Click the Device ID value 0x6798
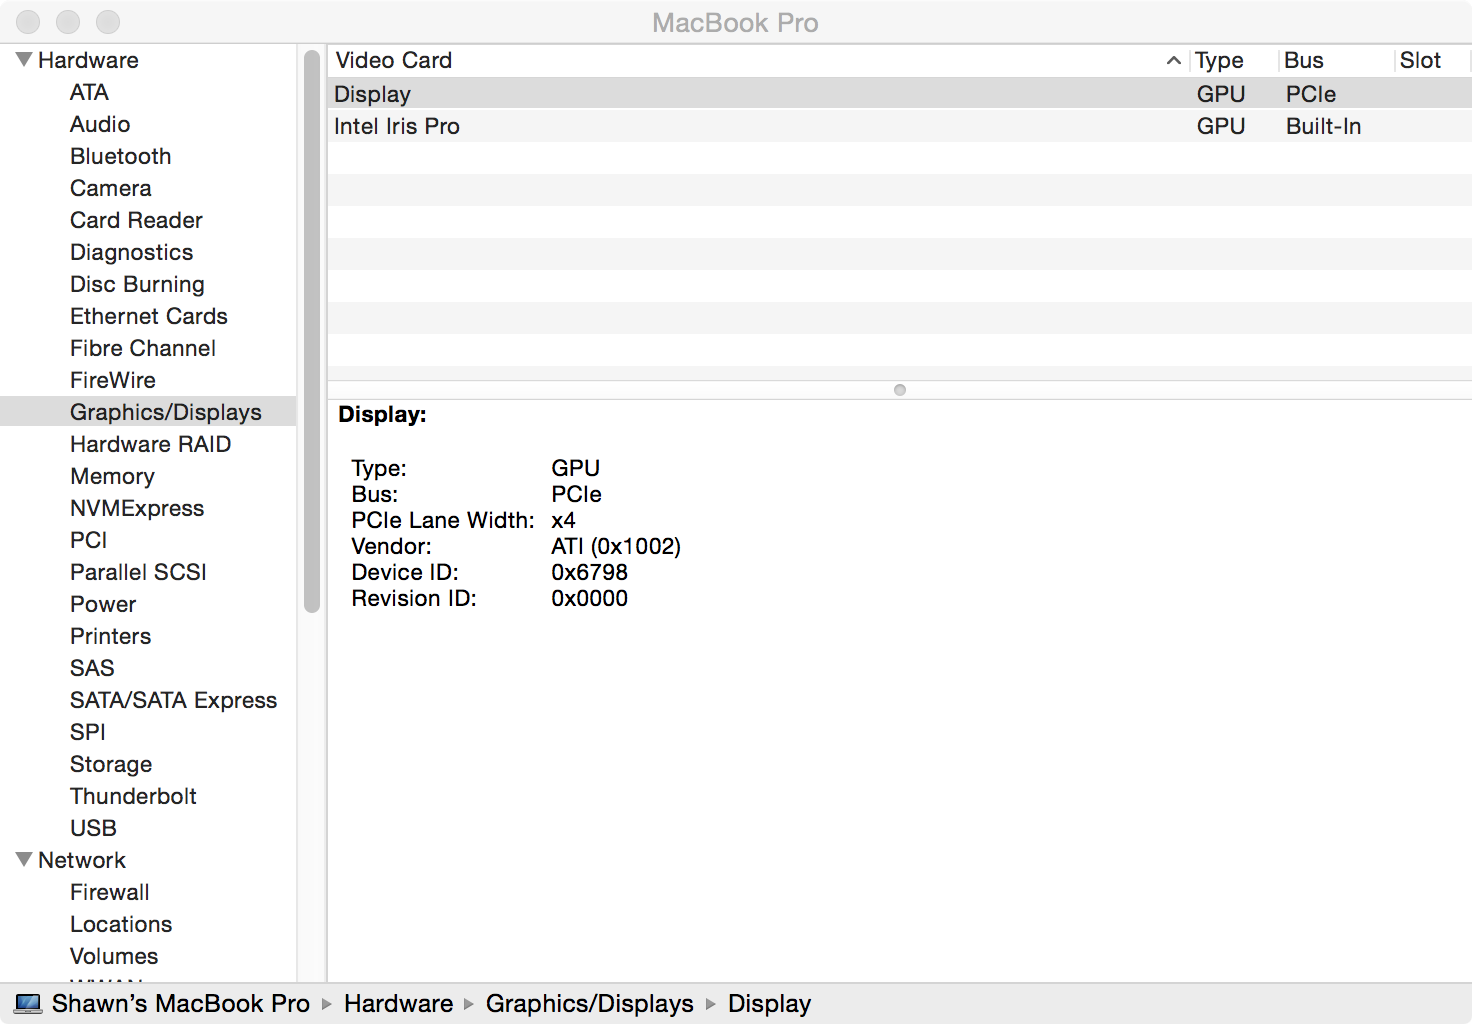This screenshot has height=1024, width=1472. 589,572
